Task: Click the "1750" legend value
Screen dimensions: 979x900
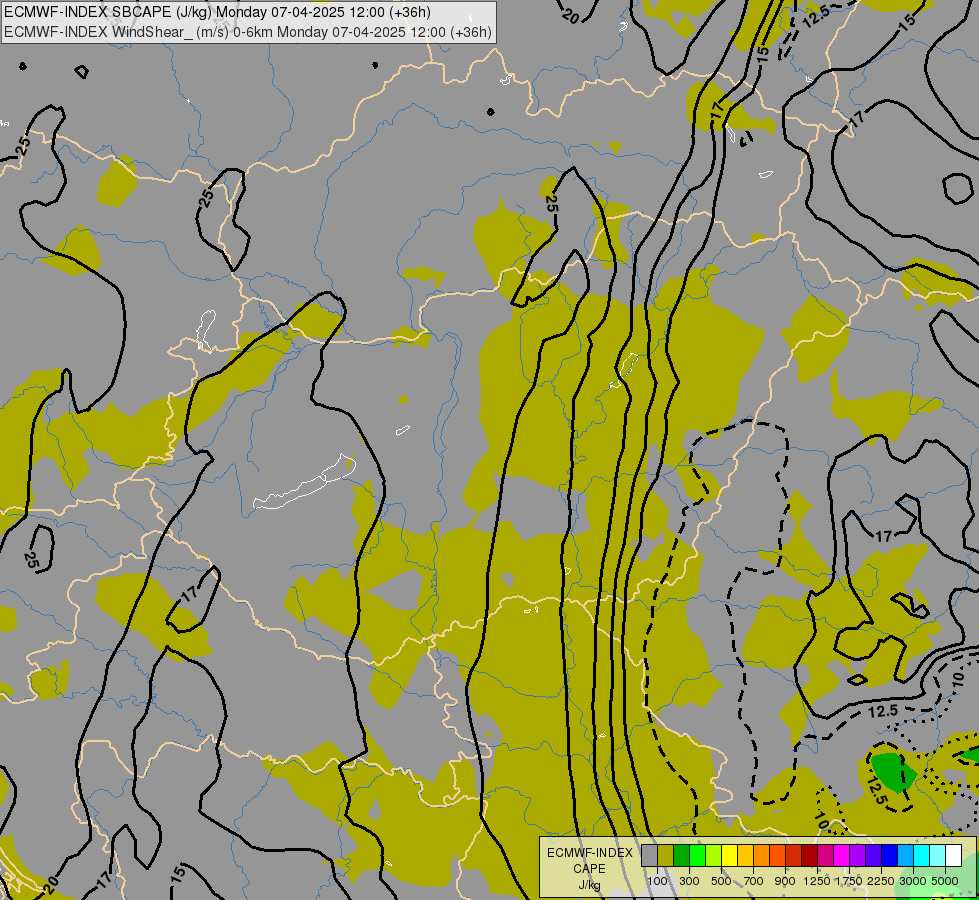Action: [849, 881]
